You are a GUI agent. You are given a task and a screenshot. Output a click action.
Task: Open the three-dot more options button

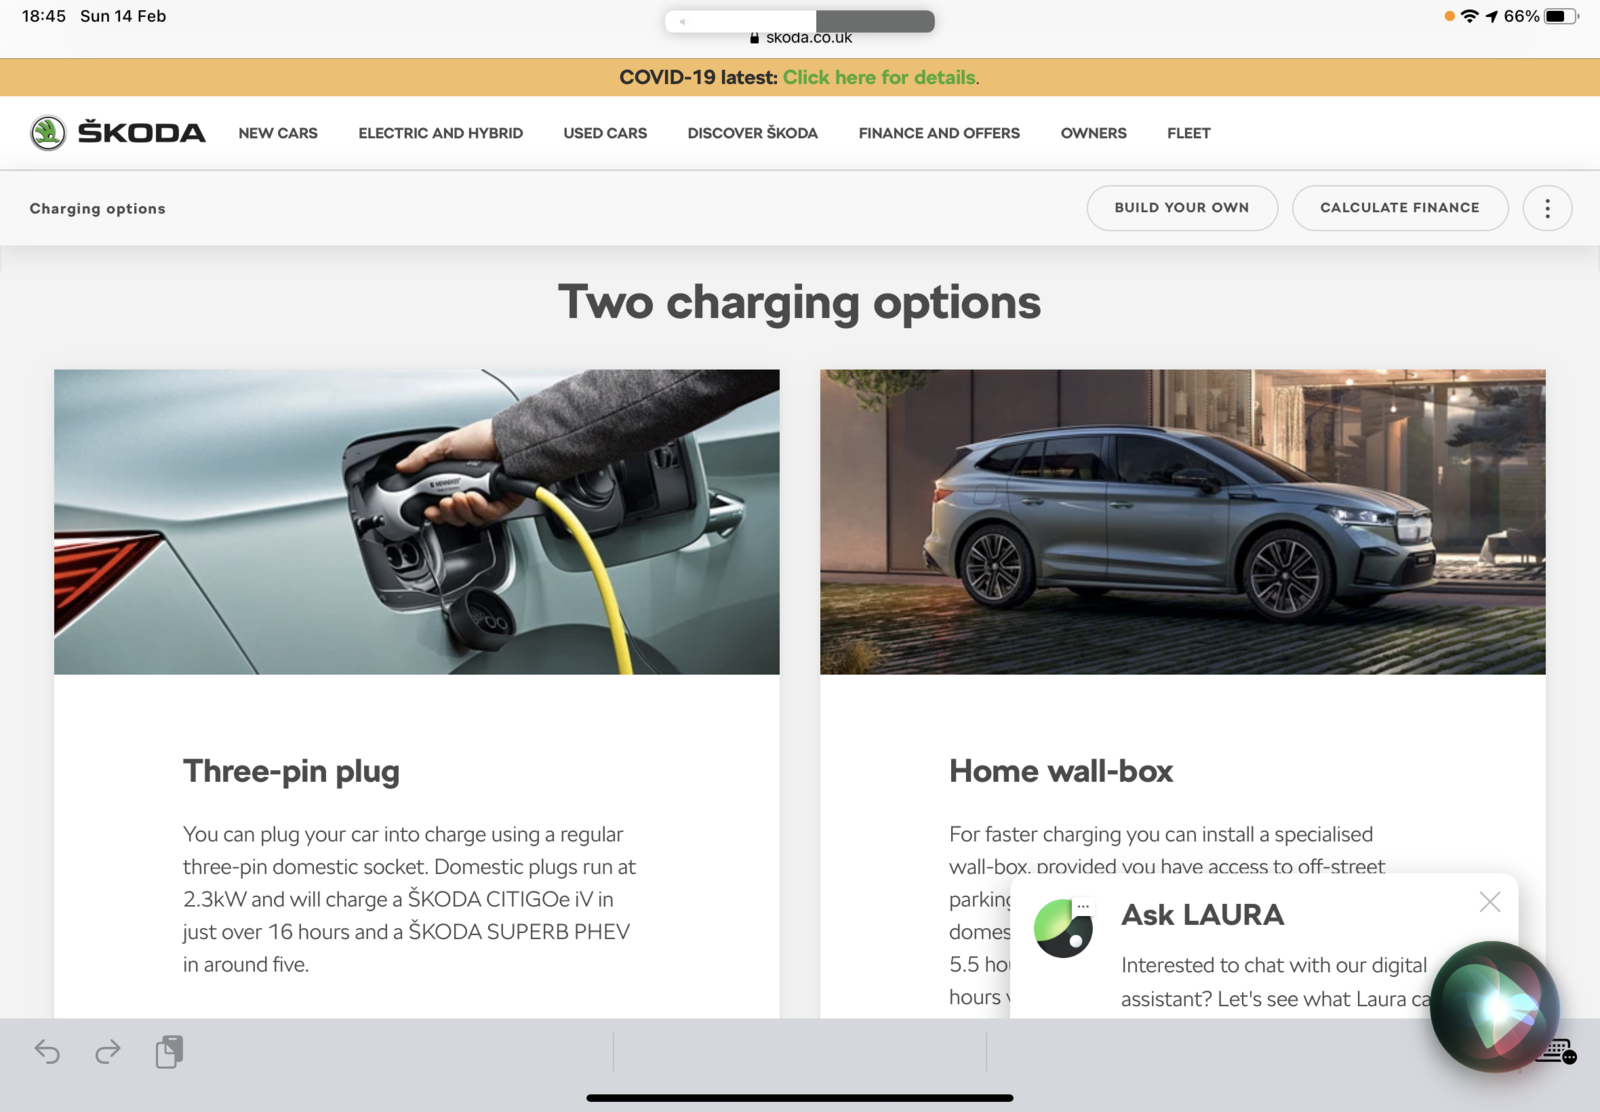click(1547, 208)
